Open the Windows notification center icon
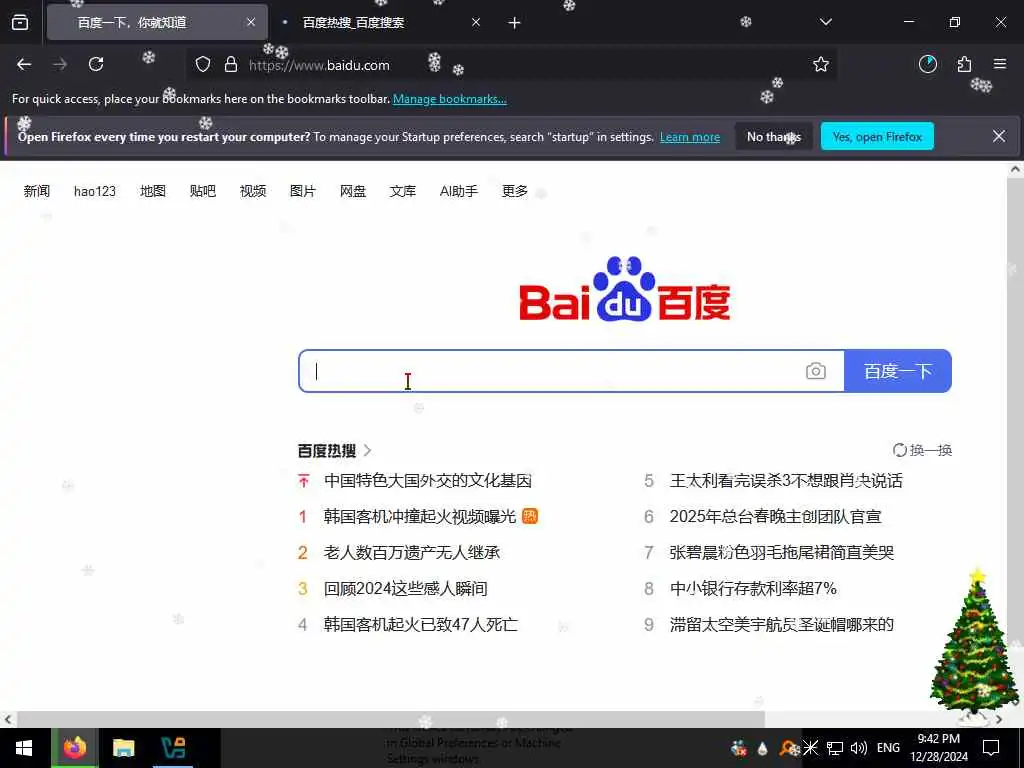The image size is (1024, 768). coord(991,748)
